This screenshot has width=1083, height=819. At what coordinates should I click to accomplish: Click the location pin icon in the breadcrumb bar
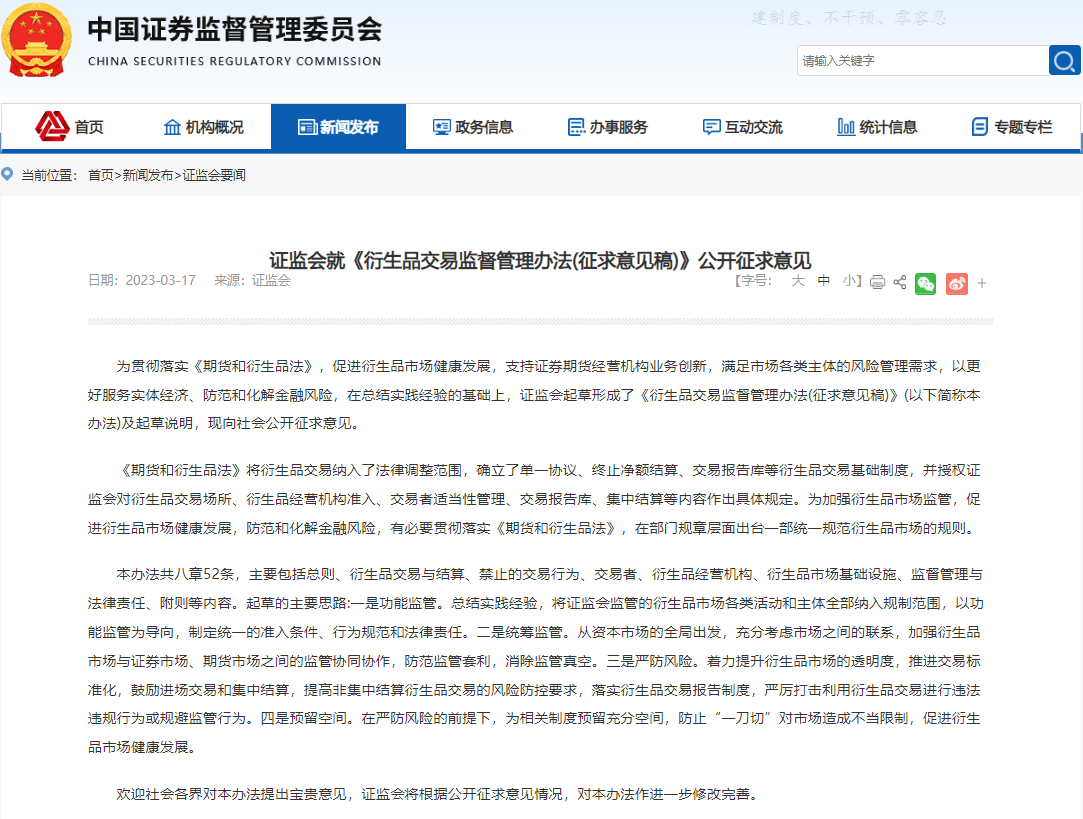8,174
